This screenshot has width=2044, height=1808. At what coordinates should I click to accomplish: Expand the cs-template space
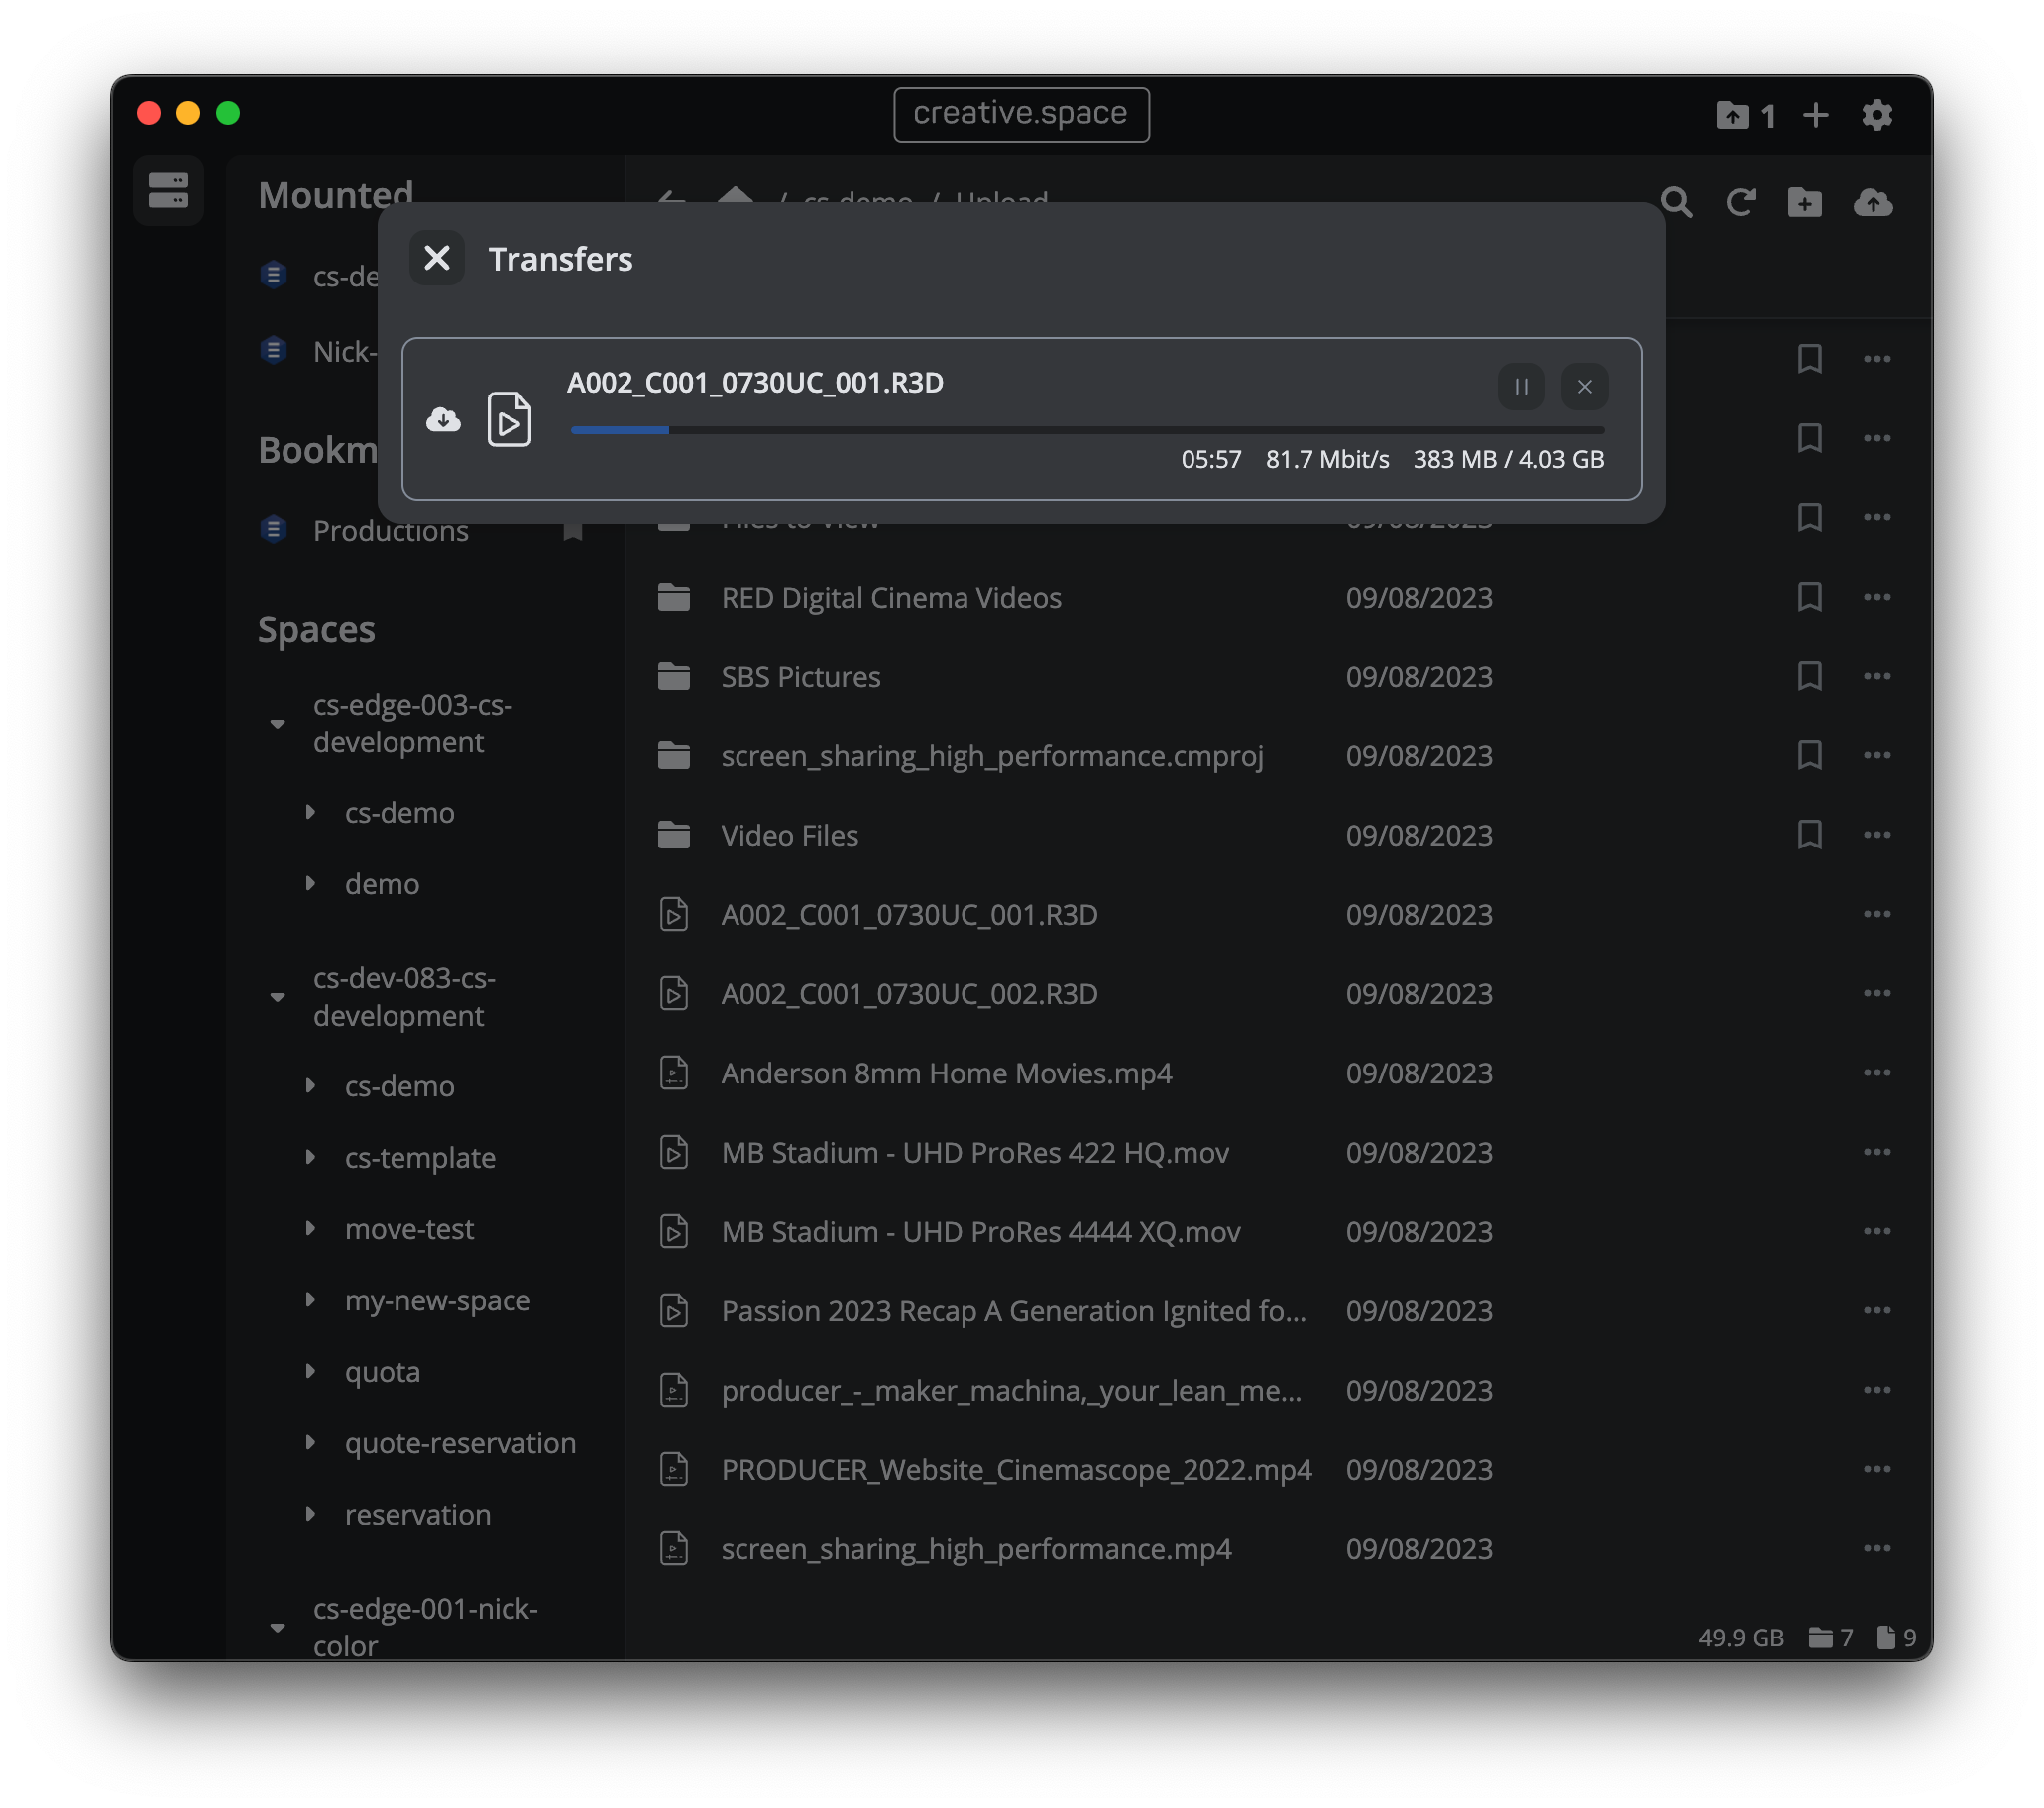click(311, 1157)
